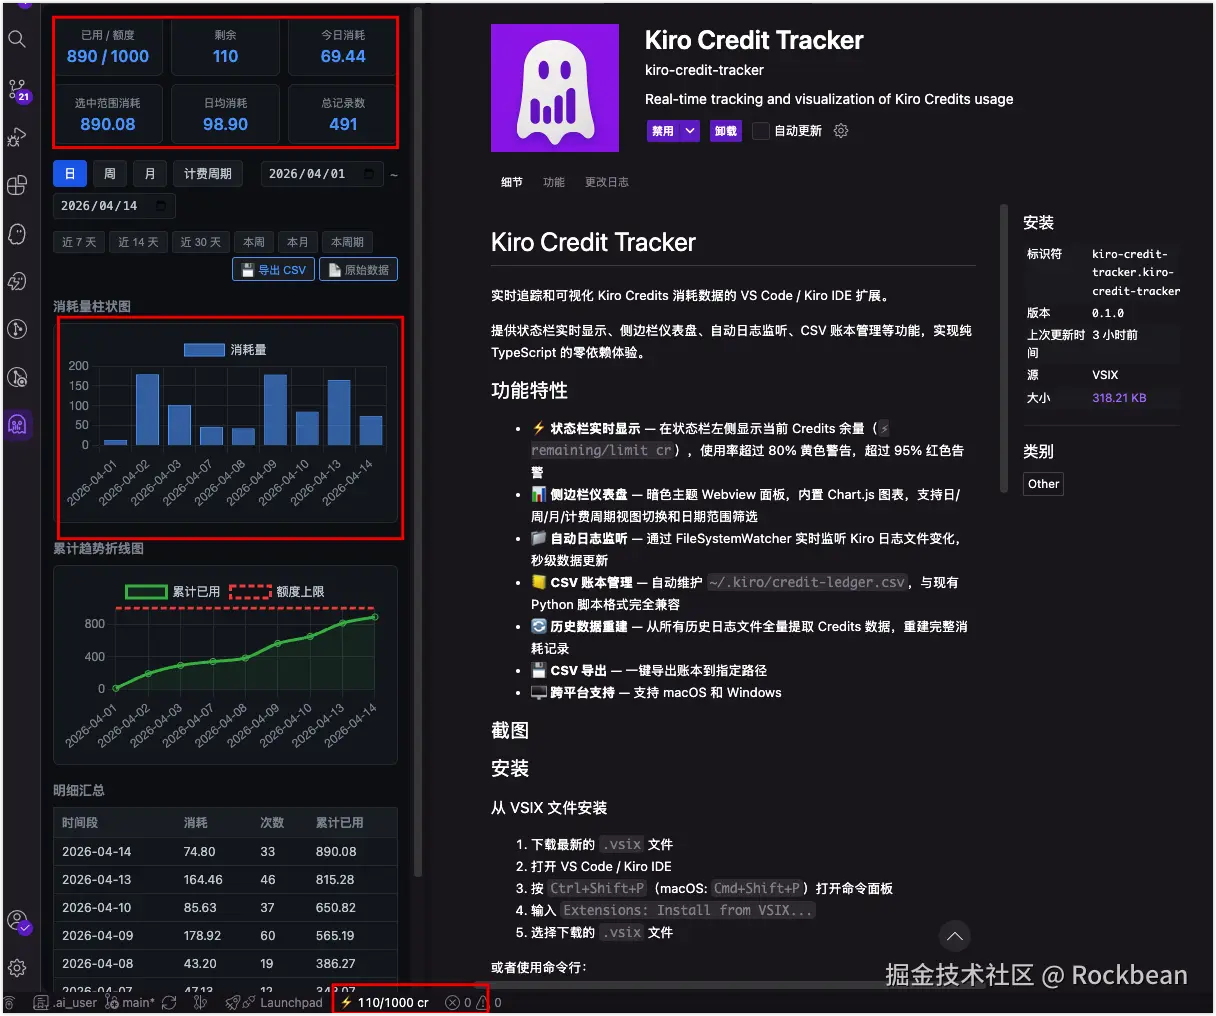This screenshot has width=1216, height=1016.
Task: Click the Kiro Credit Tracker ghost logo
Action: tap(555, 88)
